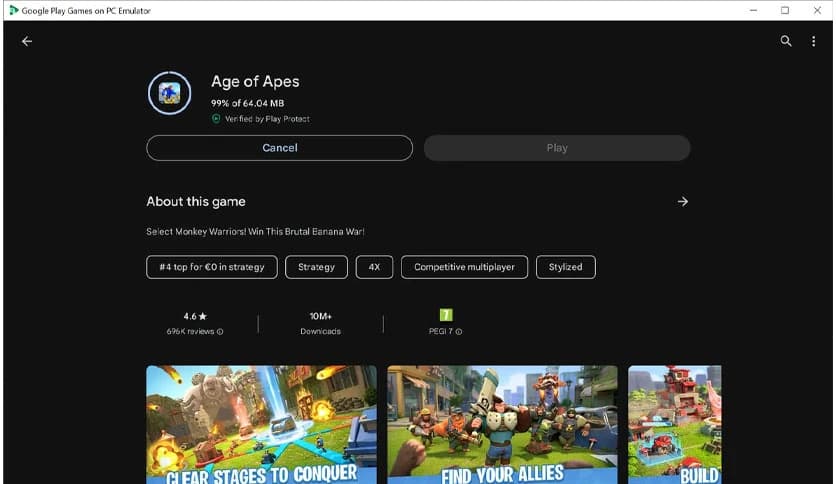This screenshot has height=484, width=836.
Task: Click the 696K reviews text
Action: (x=190, y=332)
